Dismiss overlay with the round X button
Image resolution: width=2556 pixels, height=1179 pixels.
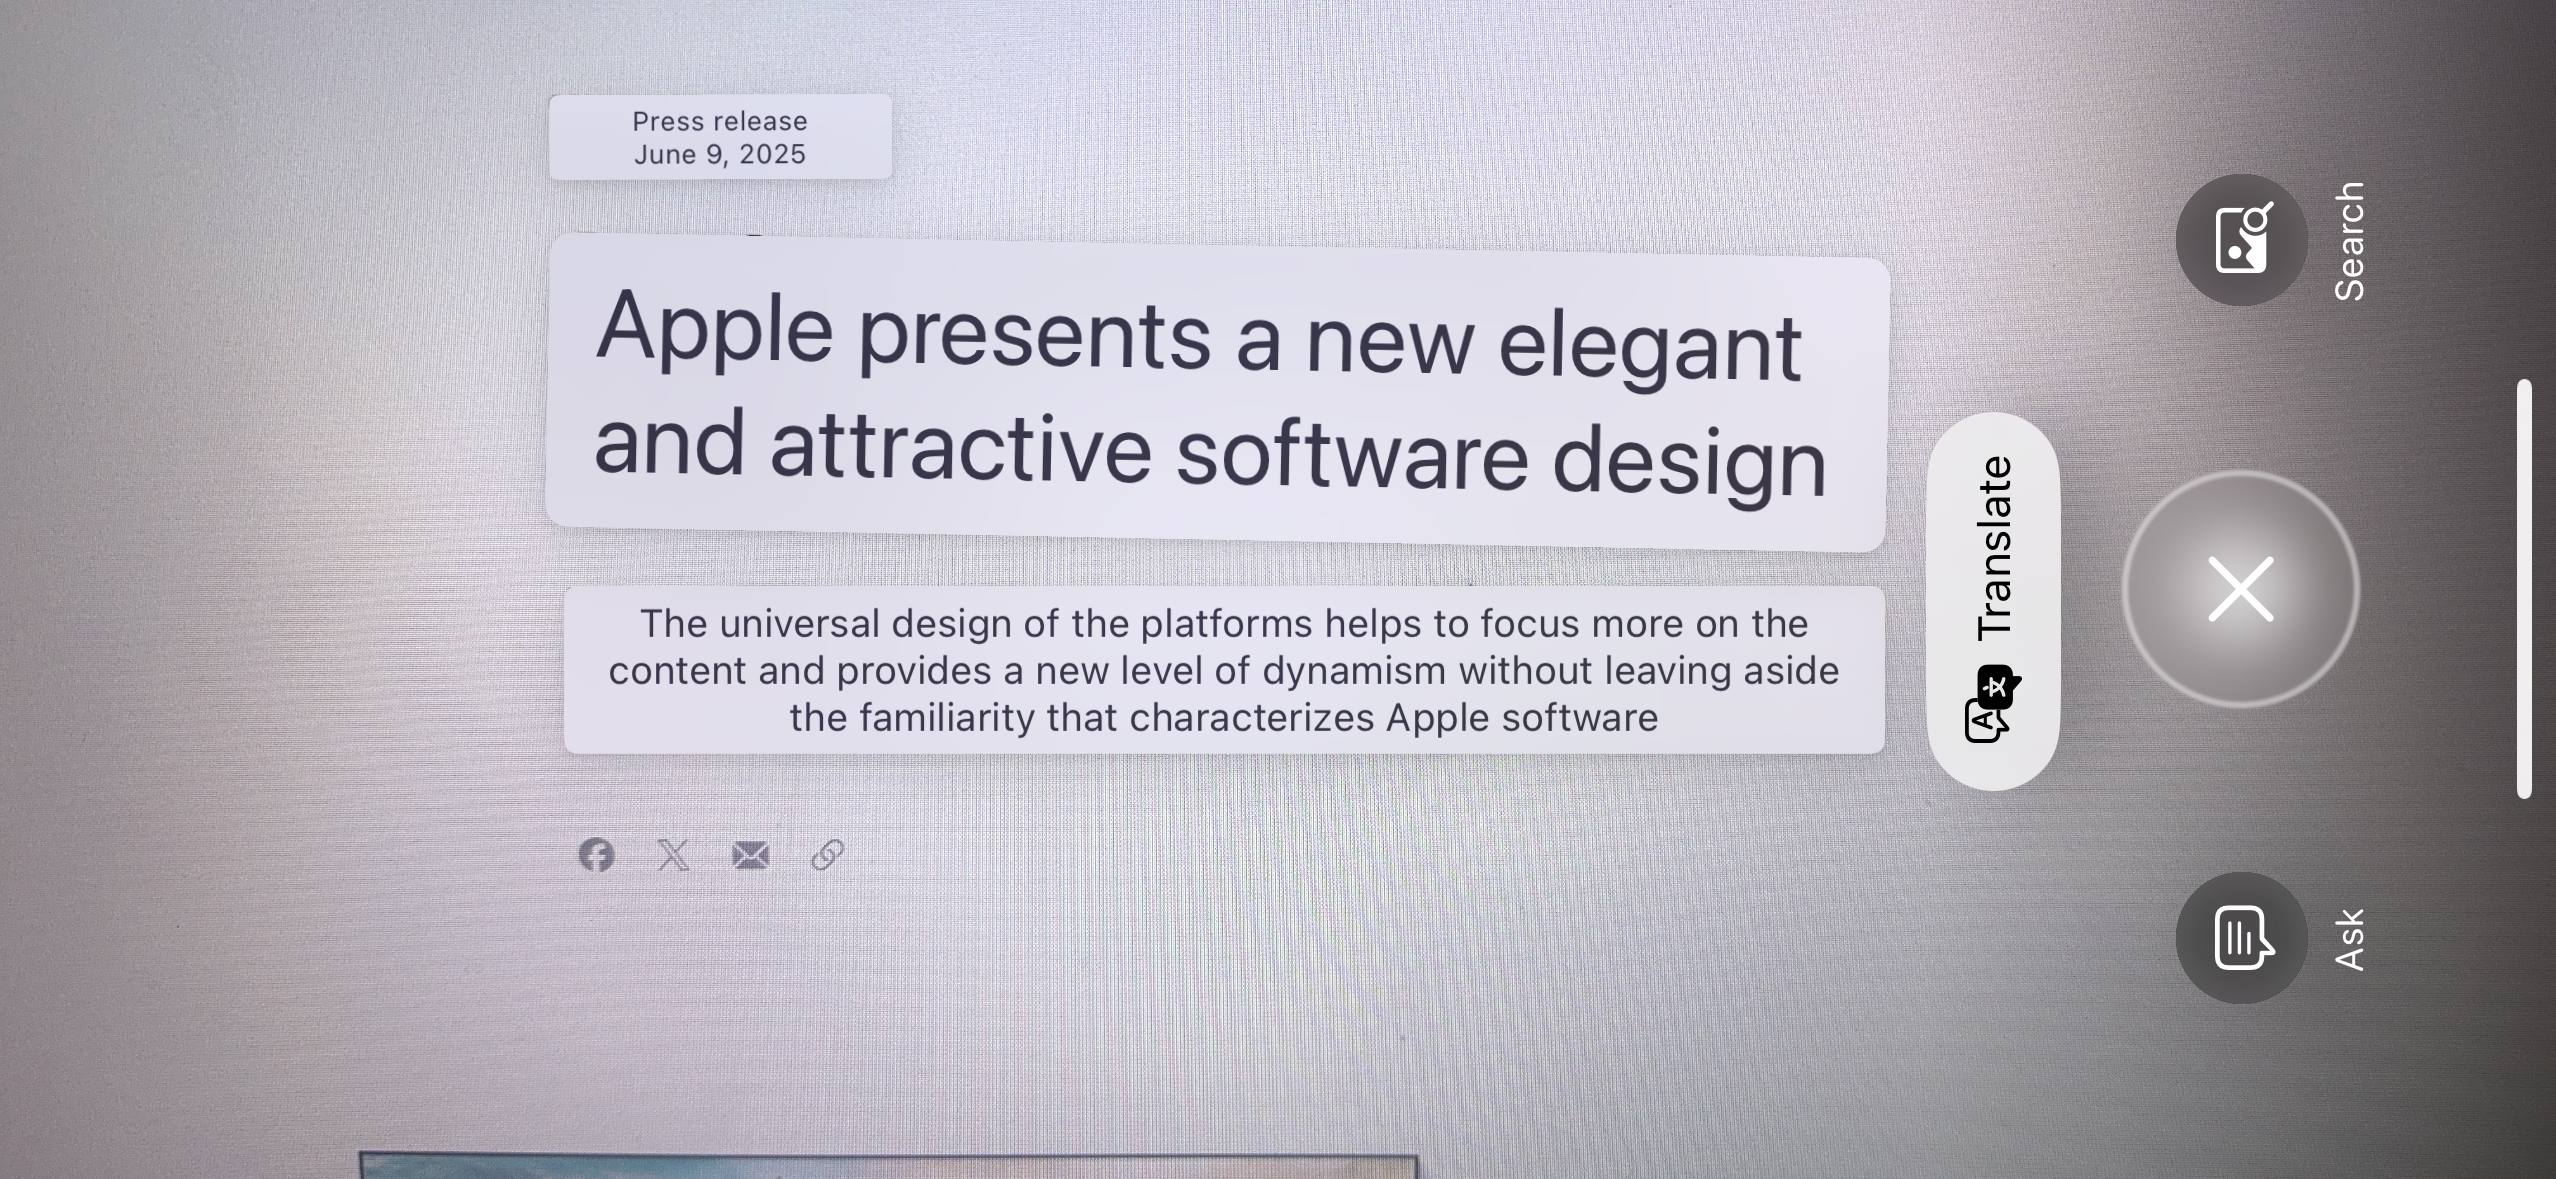pyautogui.click(x=2241, y=589)
